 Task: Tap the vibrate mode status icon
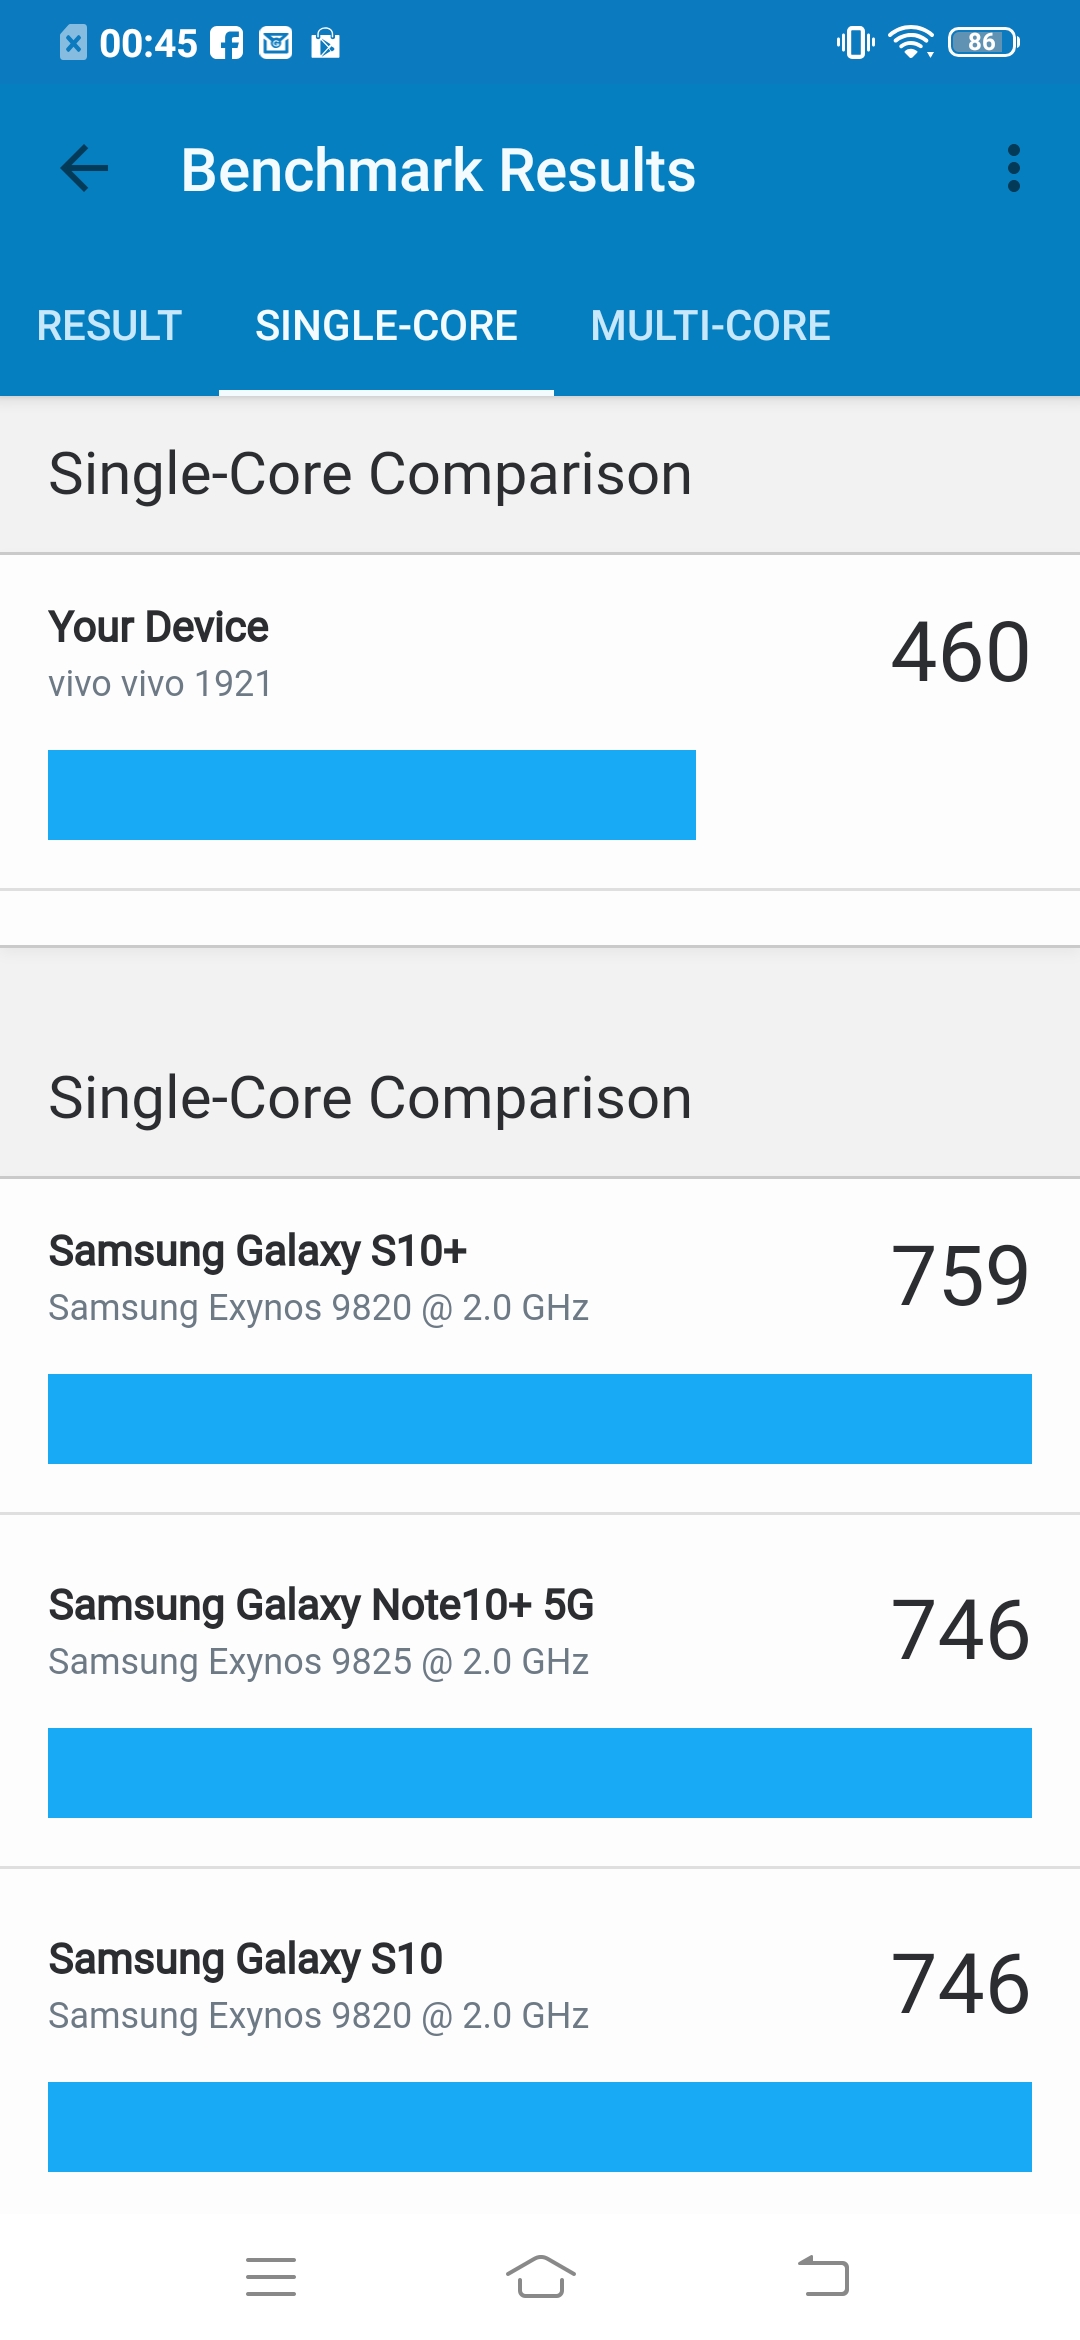[856, 42]
